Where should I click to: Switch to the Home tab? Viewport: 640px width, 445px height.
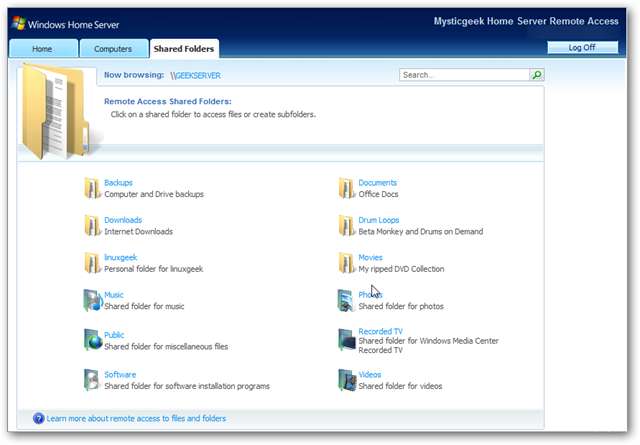click(42, 48)
